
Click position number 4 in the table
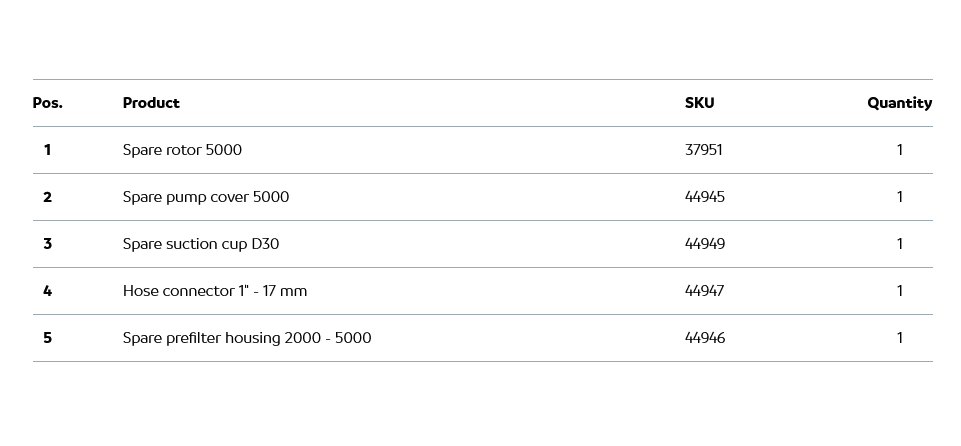pos(47,291)
